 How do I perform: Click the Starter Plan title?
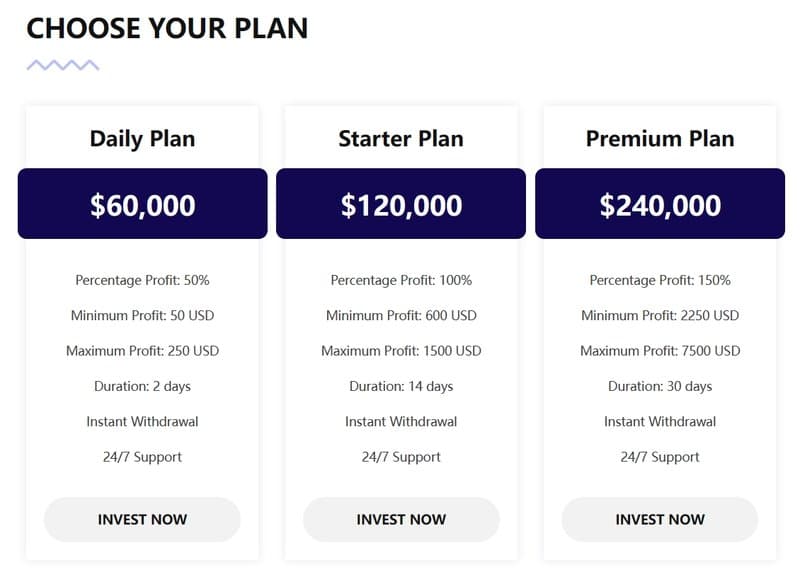point(401,139)
